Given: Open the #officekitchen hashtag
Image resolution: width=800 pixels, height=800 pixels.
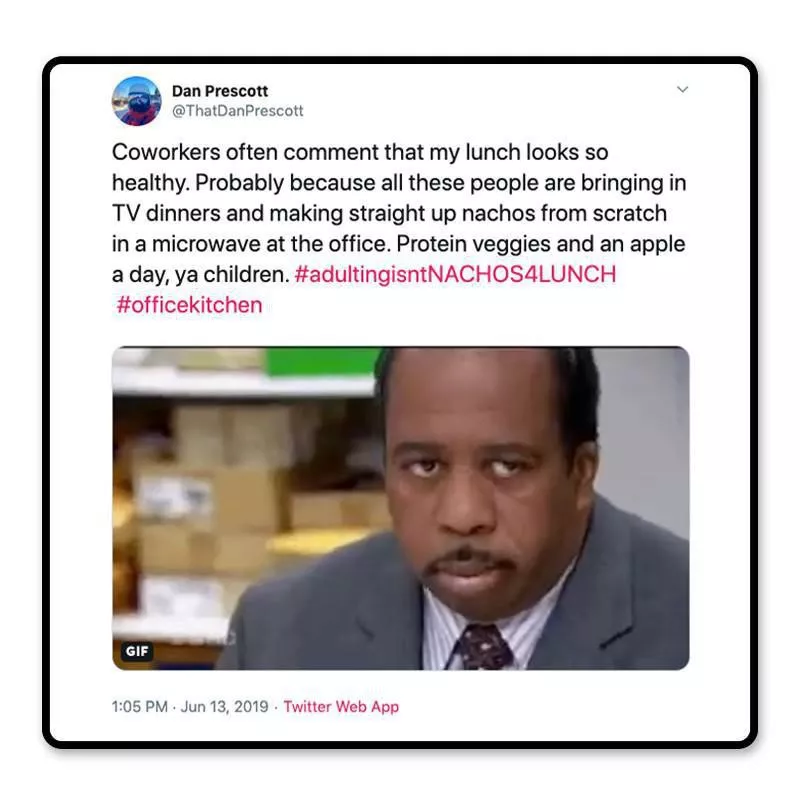Looking at the screenshot, I should coord(189,305).
